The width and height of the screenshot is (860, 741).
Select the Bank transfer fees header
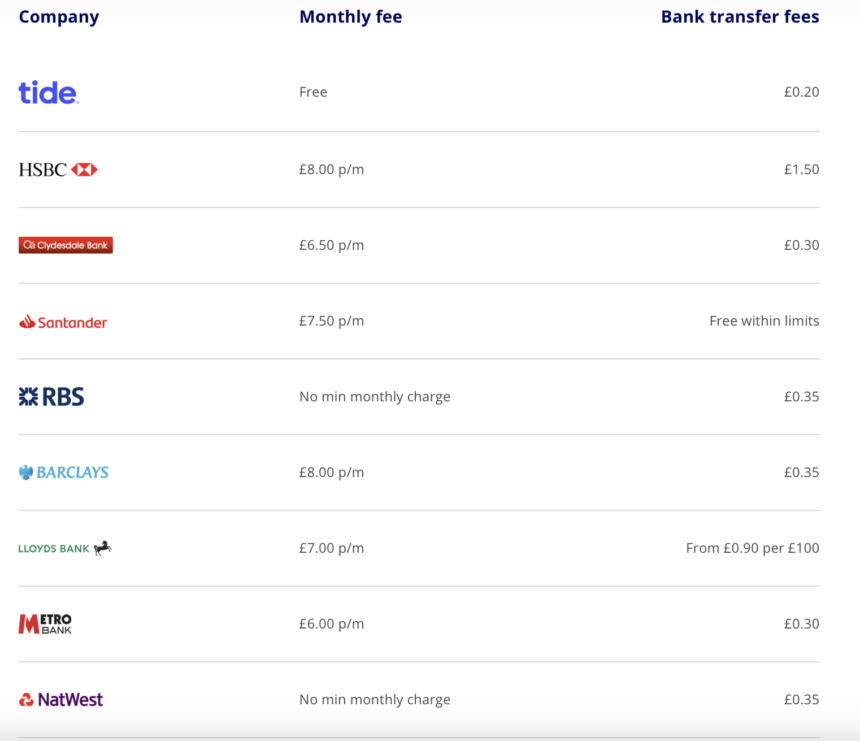click(739, 17)
